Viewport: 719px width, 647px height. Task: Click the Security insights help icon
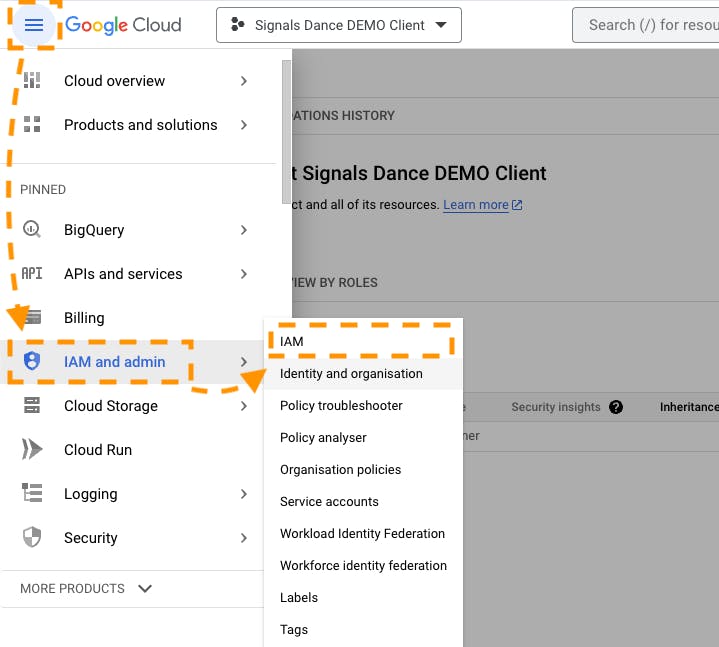coord(616,407)
